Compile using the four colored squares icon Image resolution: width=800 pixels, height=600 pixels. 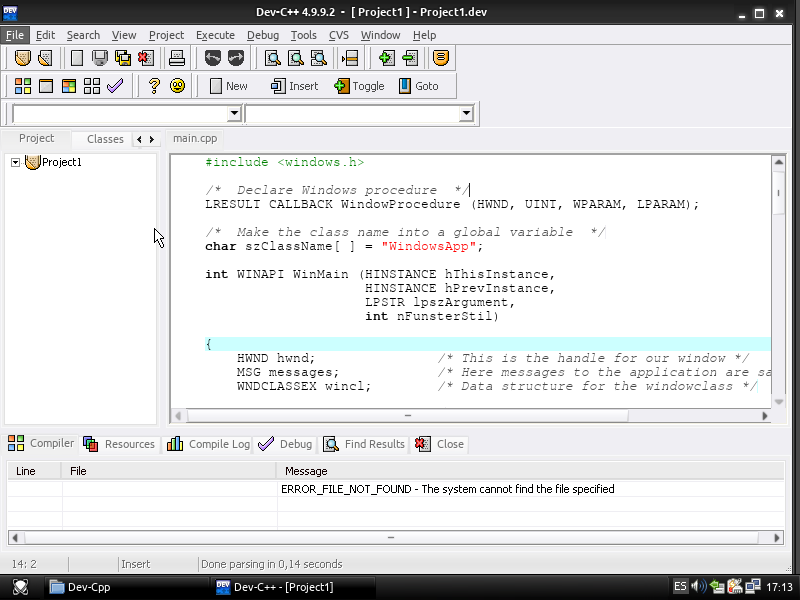pos(22,86)
